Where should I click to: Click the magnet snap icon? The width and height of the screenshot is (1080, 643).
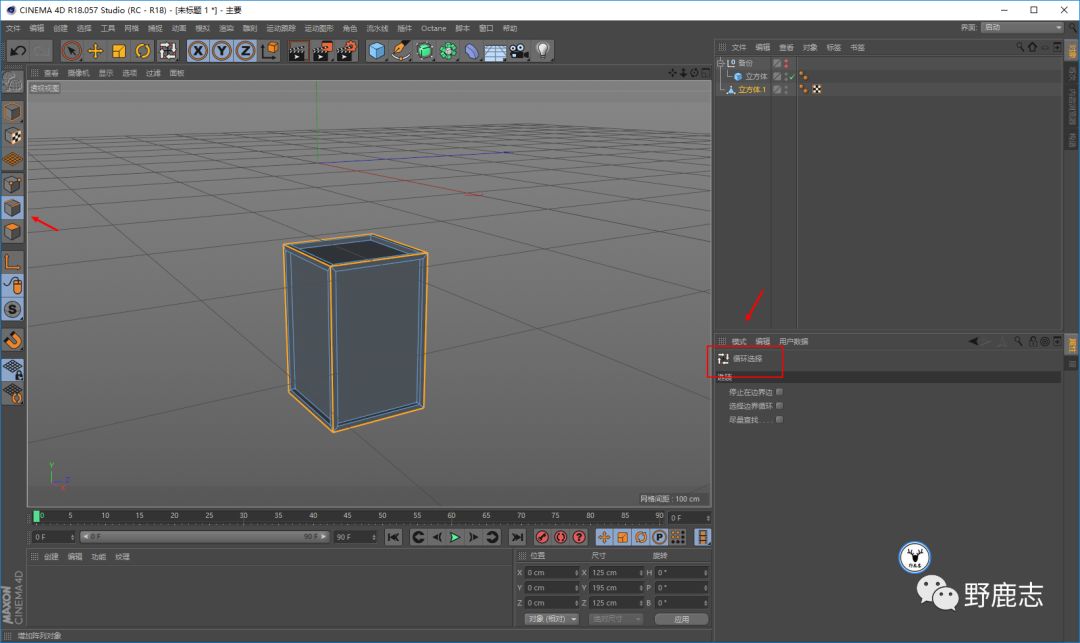13,340
